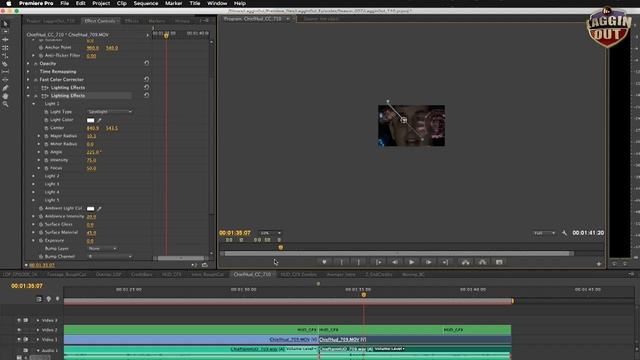Step back one frame
This screenshot has width=640, height=360.
point(395,262)
